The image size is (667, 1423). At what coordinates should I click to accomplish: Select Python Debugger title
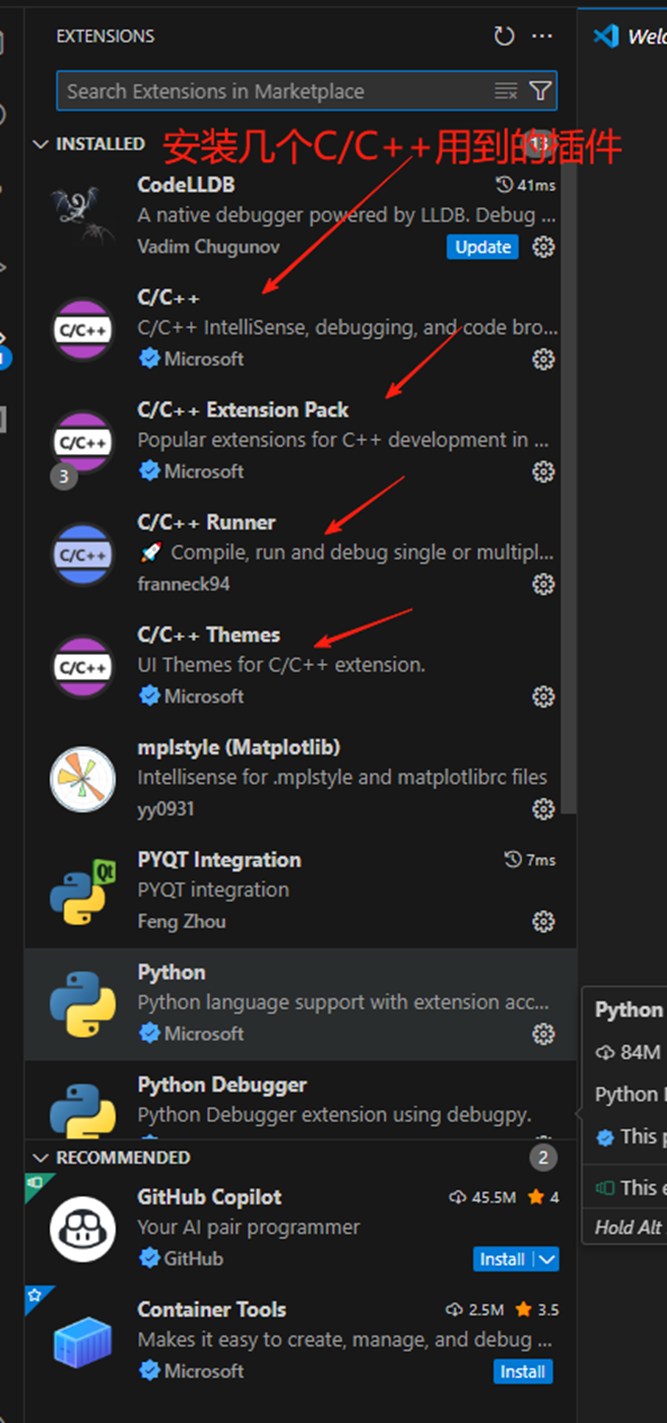[222, 1085]
